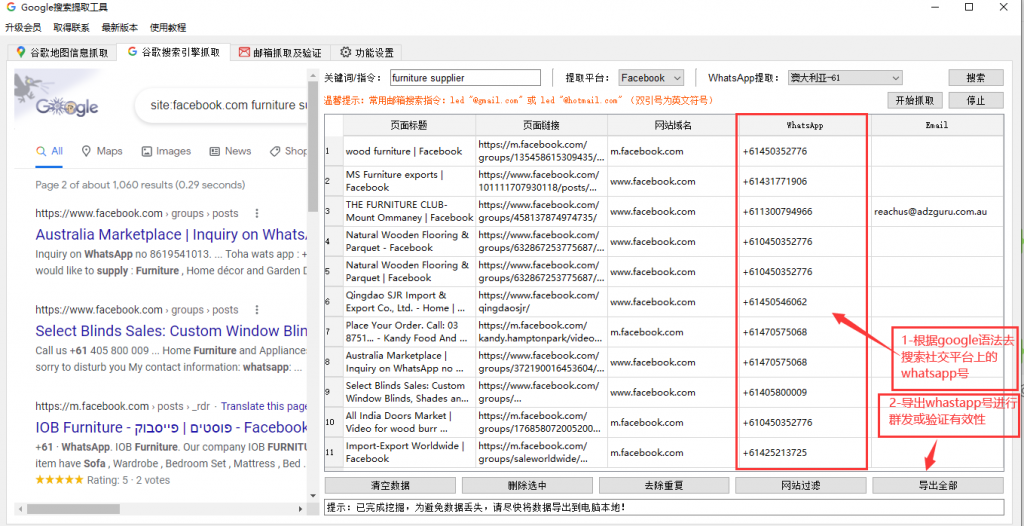Select the Images search filter
The height and width of the screenshot is (526, 1024).
tap(167, 151)
